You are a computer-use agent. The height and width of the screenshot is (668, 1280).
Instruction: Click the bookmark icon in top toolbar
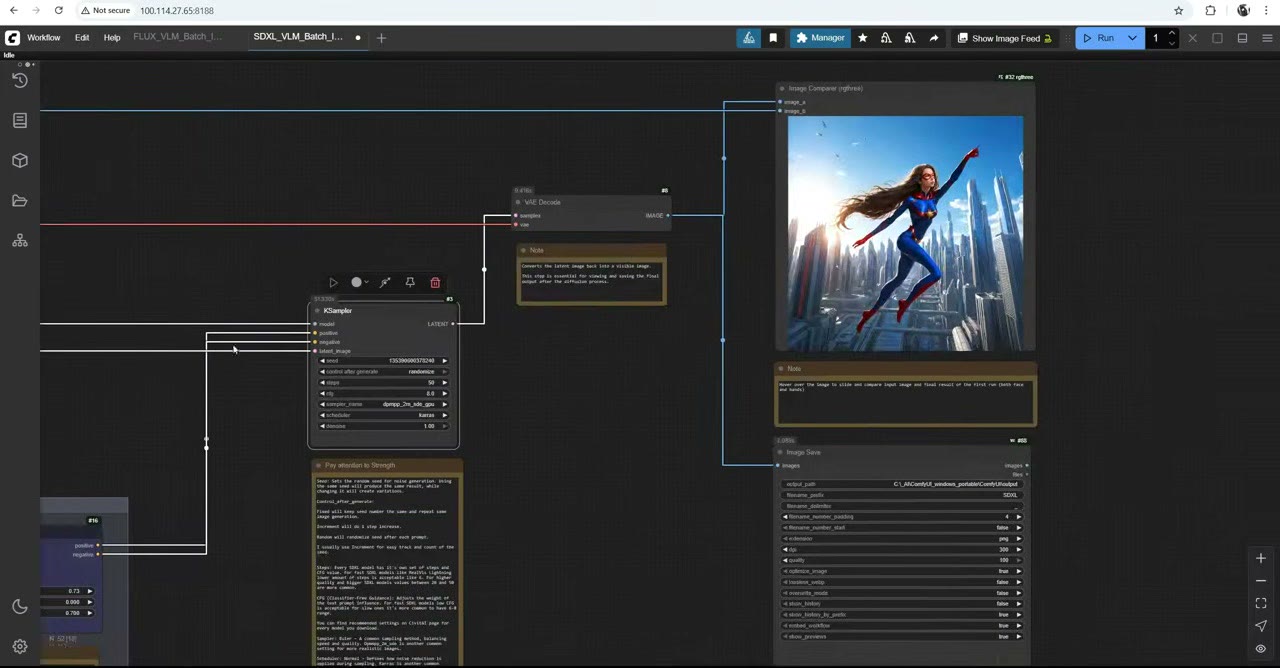tap(773, 38)
